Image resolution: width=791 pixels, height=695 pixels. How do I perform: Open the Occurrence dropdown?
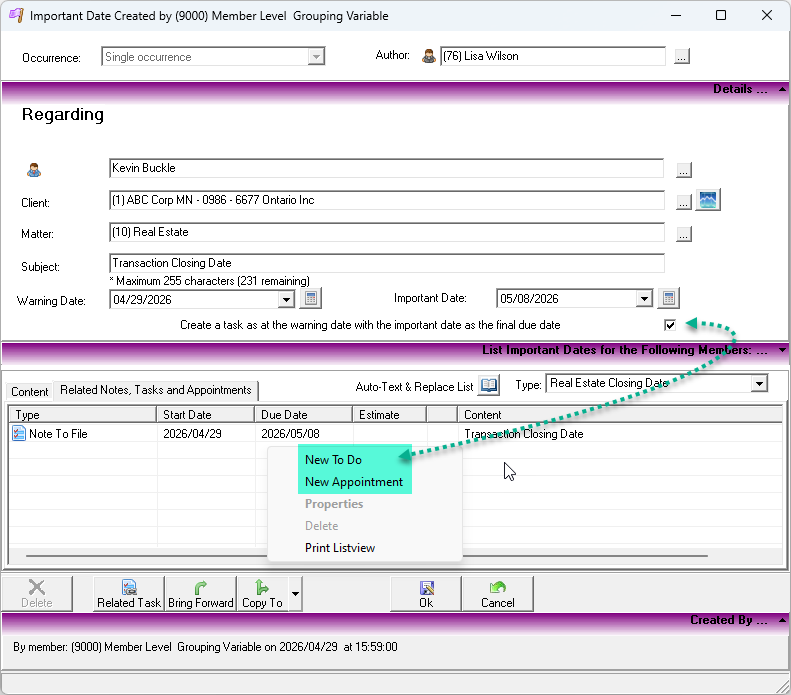[316, 56]
